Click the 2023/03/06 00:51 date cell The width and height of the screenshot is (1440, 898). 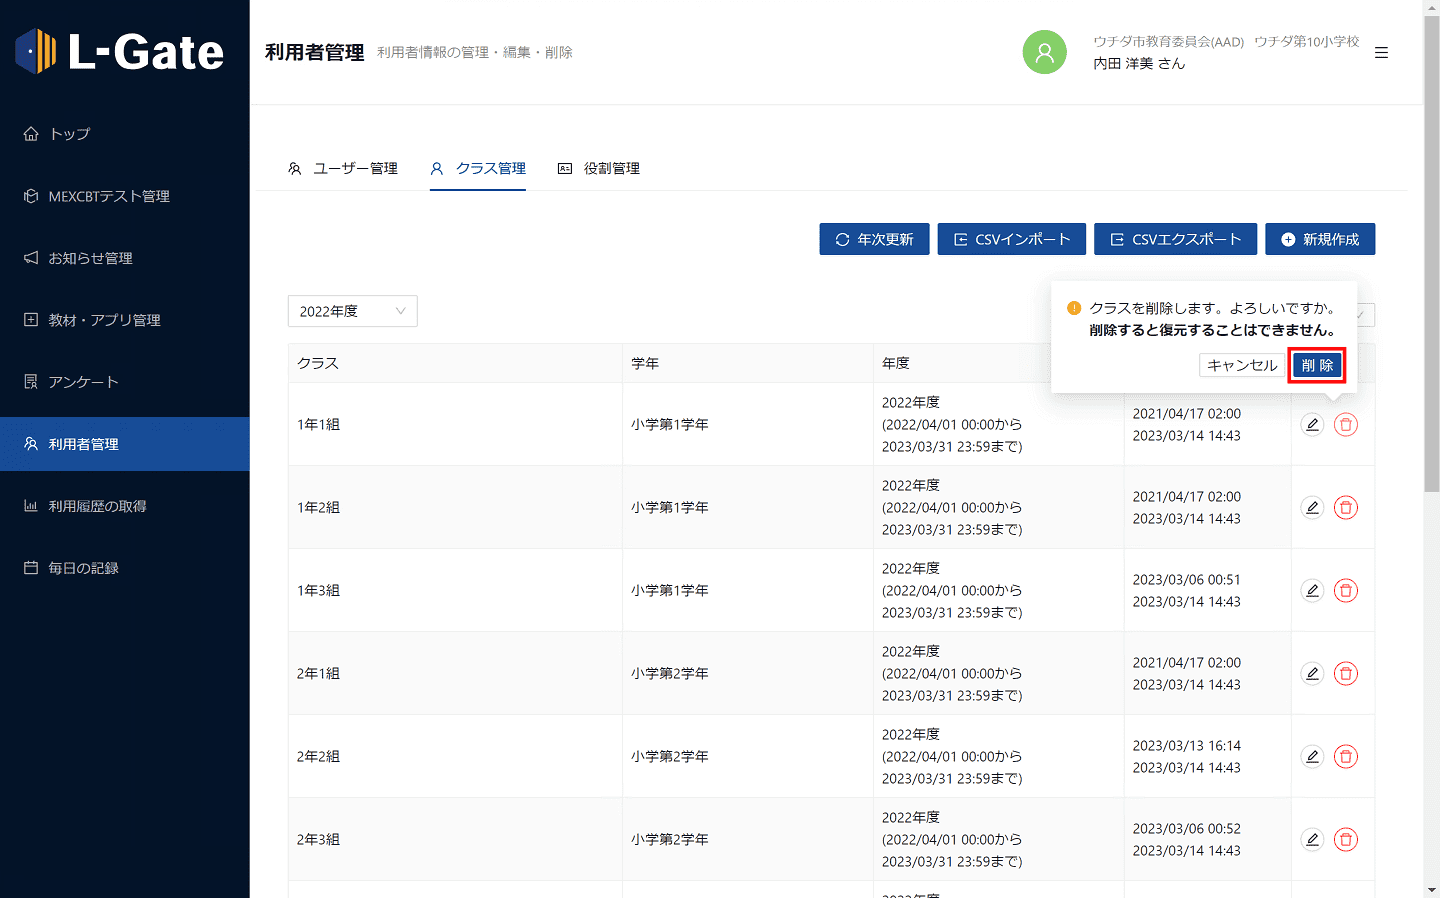pyautogui.click(x=1186, y=580)
